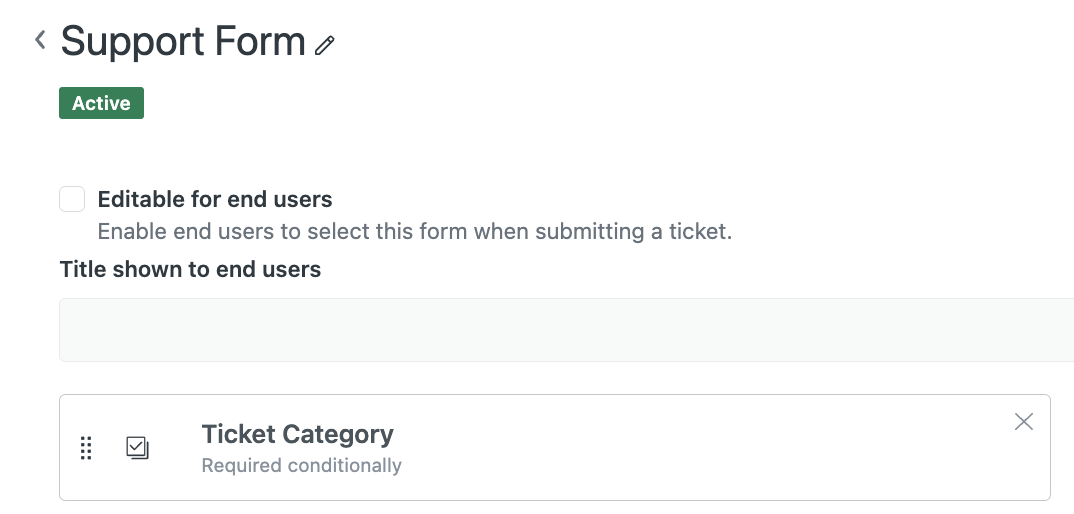Click the checkbox field-type icon in Ticket Category

pyautogui.click(x=137, y=448)
